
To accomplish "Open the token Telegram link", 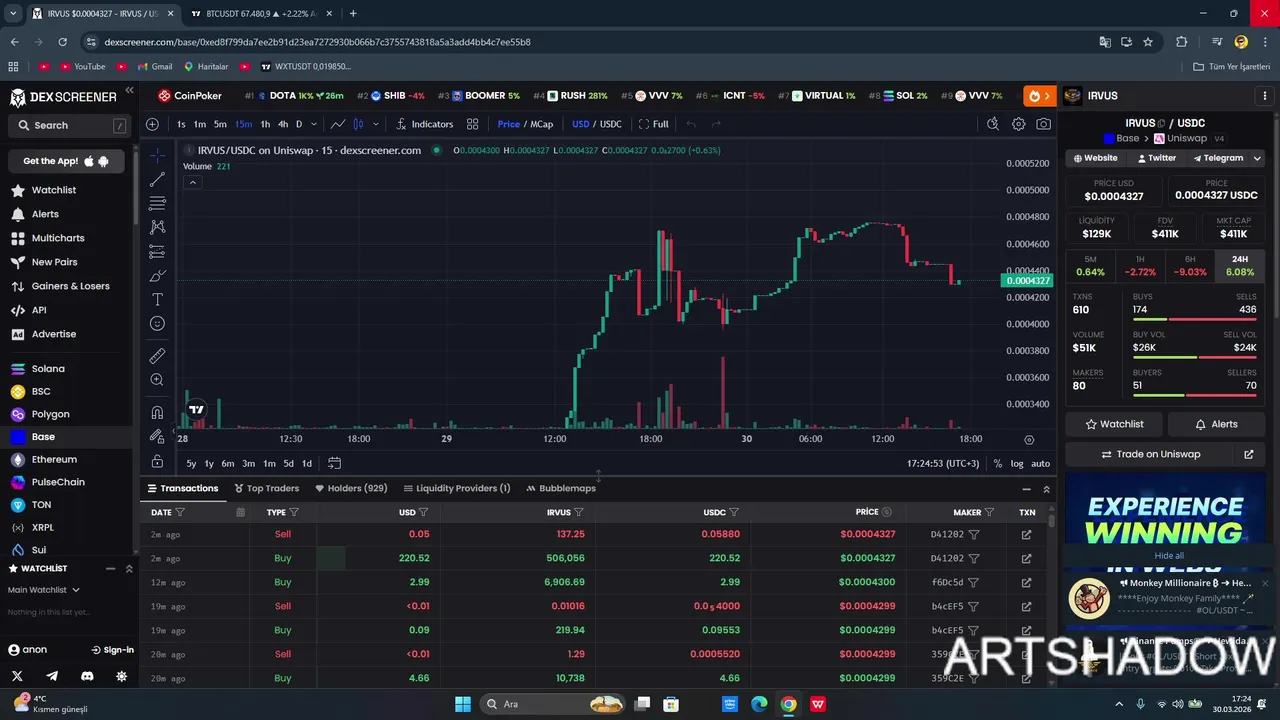I will [1217, 158].
